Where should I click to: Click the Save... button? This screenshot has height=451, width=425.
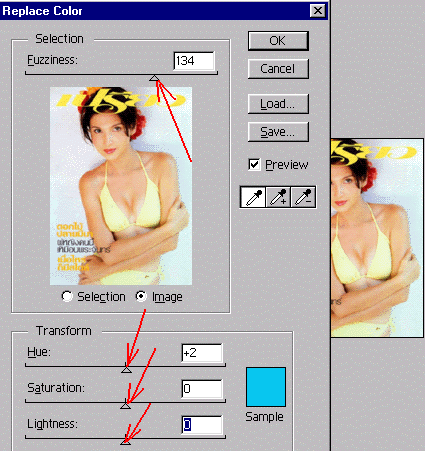[x=278, y=132]
